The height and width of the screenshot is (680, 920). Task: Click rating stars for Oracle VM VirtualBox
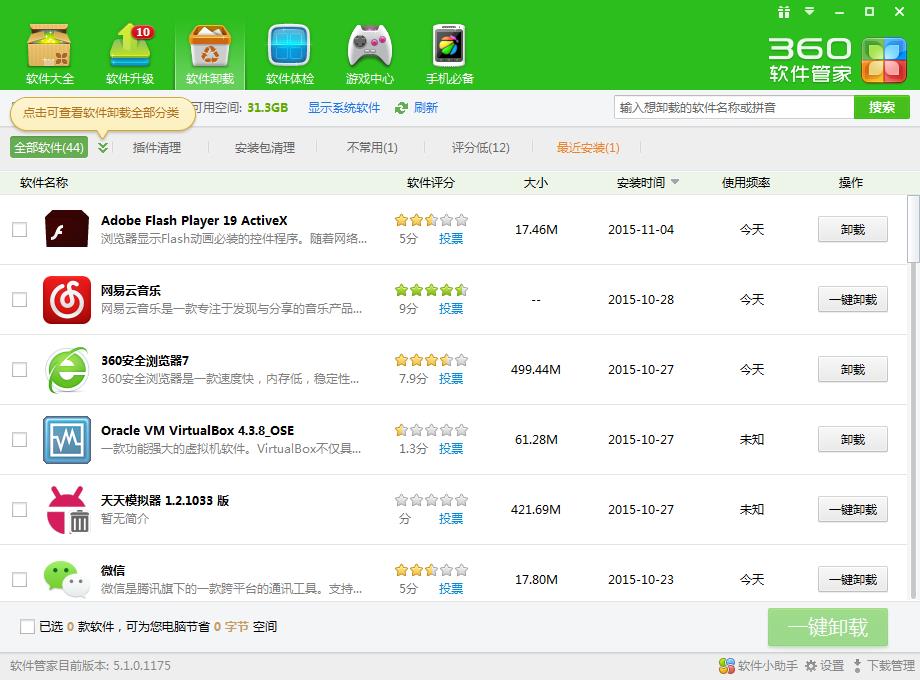tap(431, 430)
